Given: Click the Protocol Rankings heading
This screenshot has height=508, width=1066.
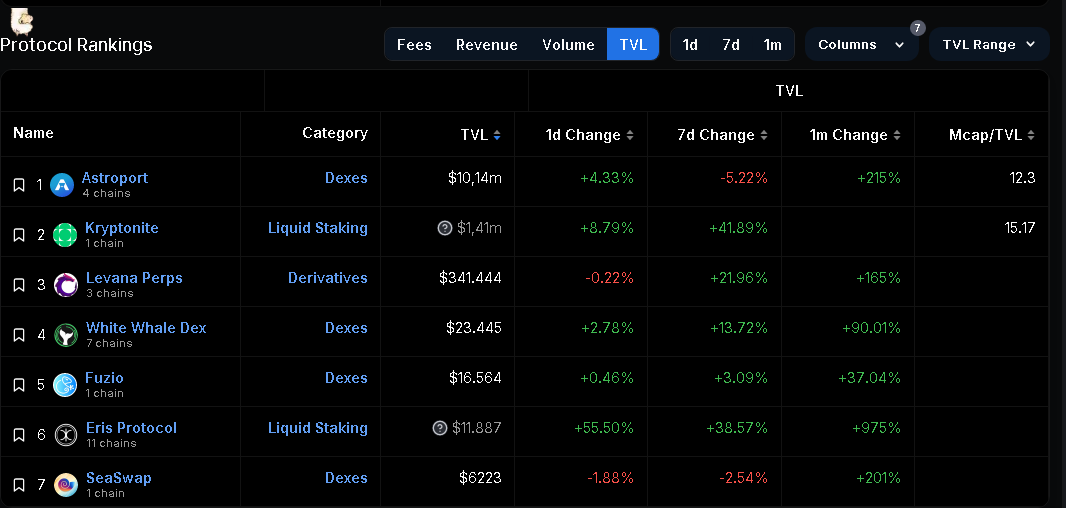Looking at the screenshot, I should pyautogui.click(x=76, y=45).
